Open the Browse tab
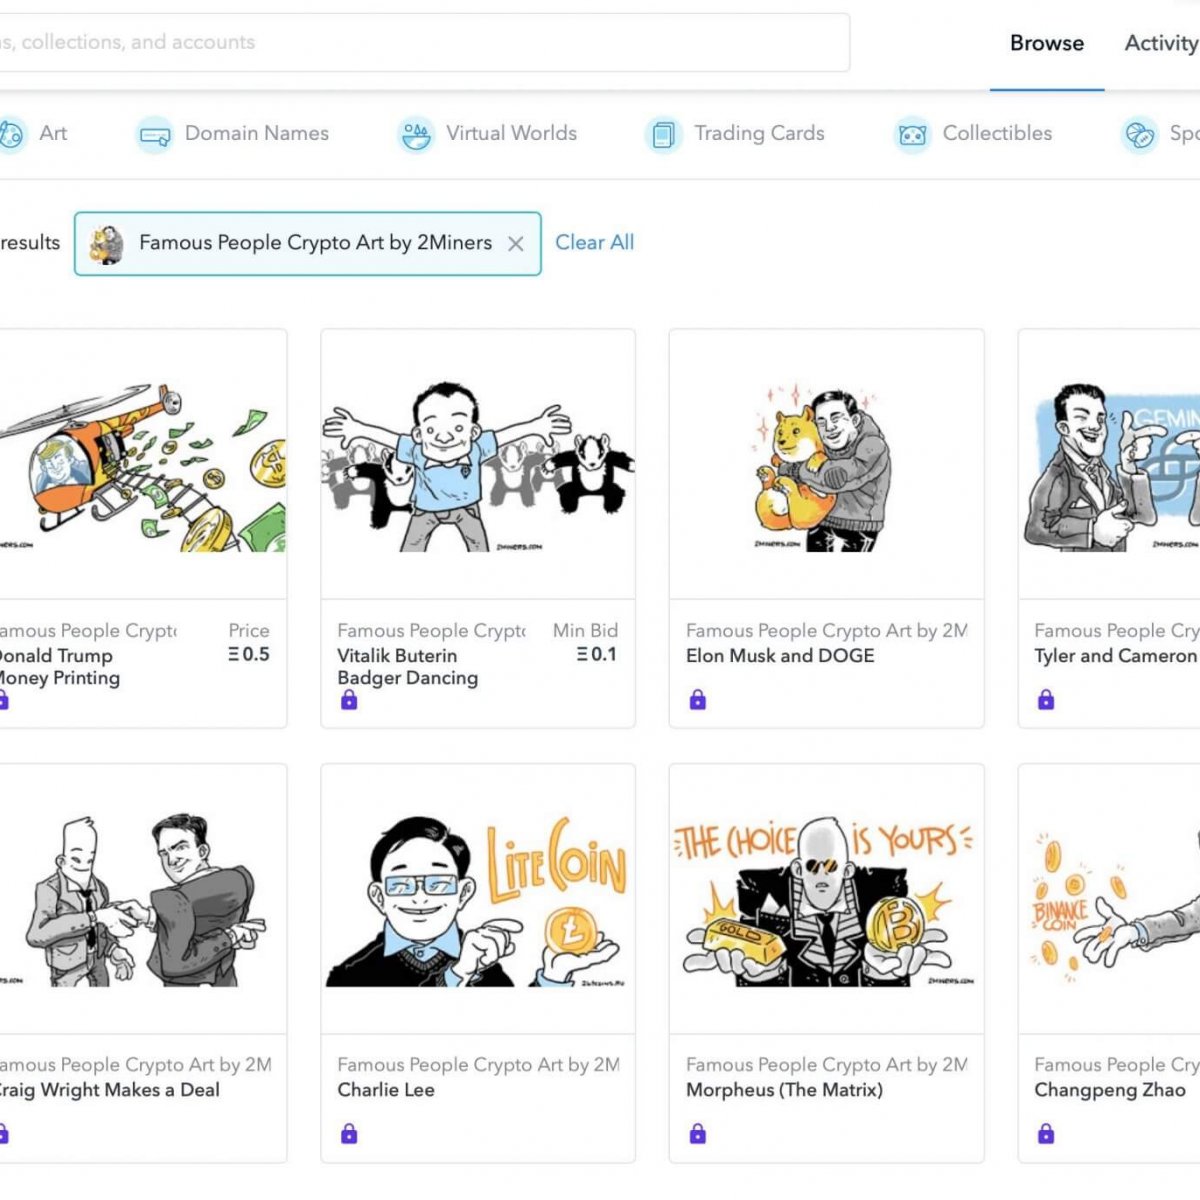The image size is (1200, 1200). [1046, 43]
